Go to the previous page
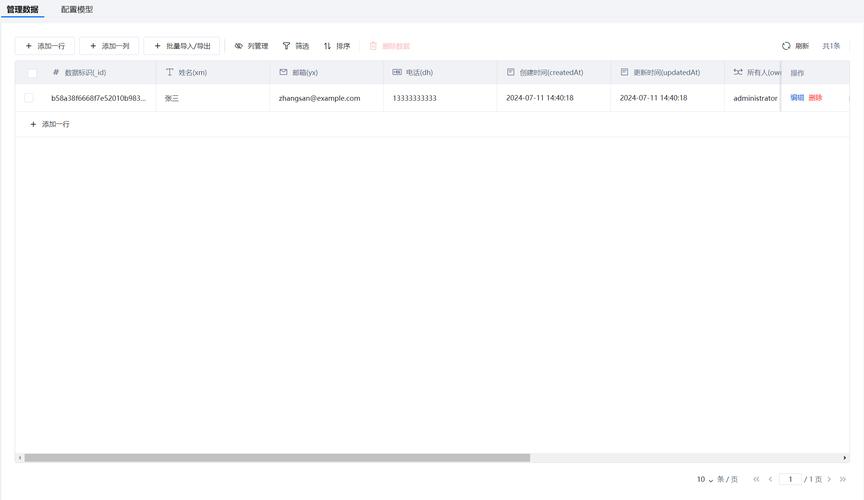Screen dimensions: 864x500 click(x=770, y=479)
